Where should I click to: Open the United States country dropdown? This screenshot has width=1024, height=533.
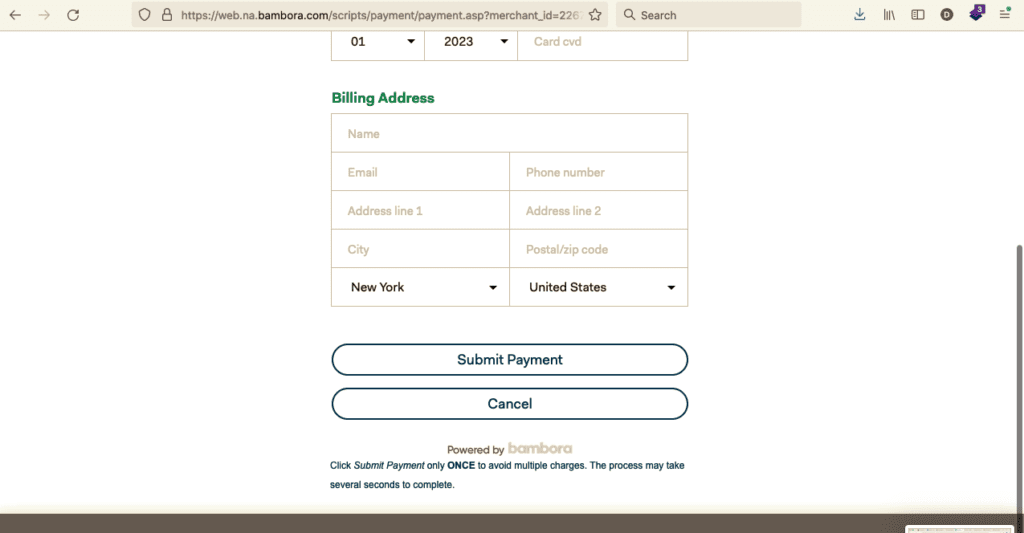[598, 287]
